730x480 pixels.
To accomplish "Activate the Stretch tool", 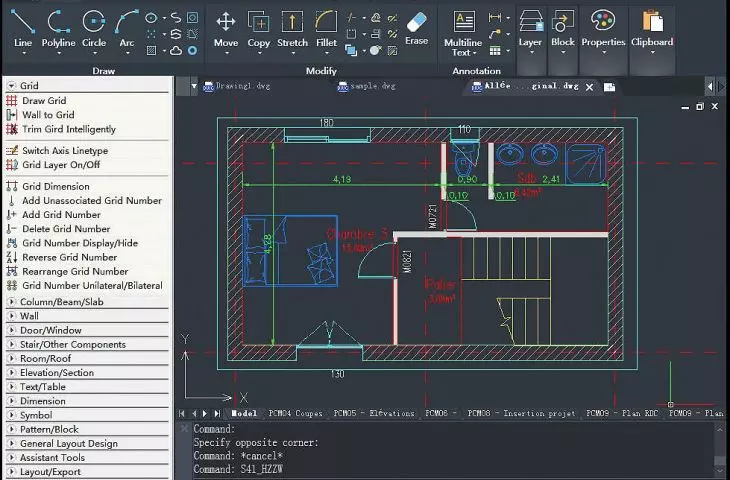I will point(292,28).
